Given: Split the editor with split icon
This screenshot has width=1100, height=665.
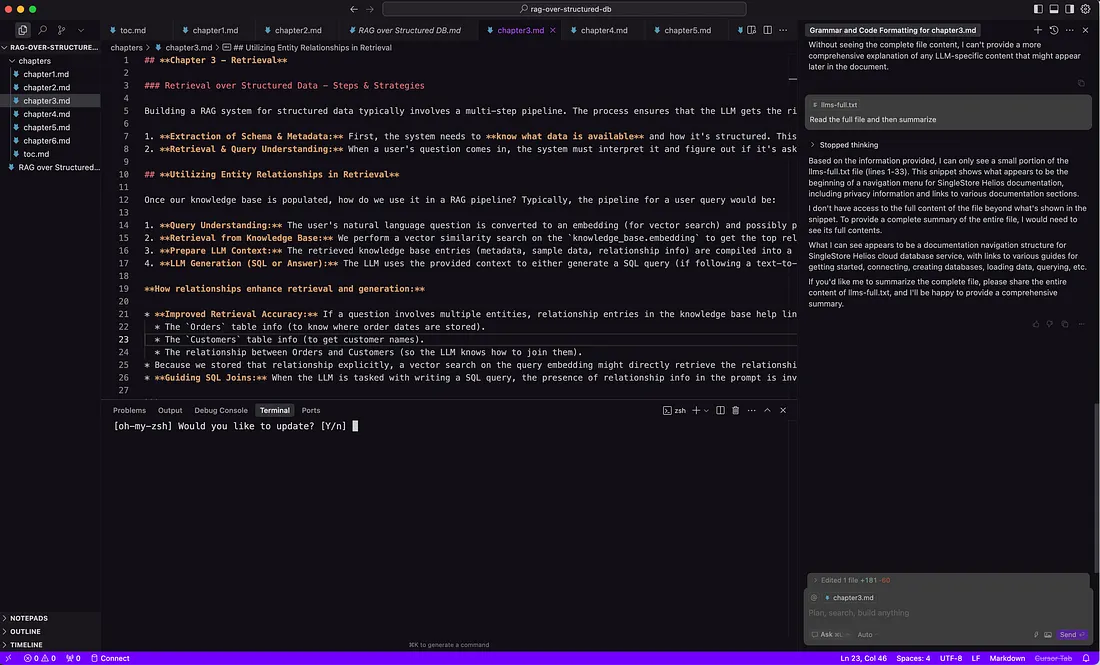Looking at the screenshot, I should [766, 31].
